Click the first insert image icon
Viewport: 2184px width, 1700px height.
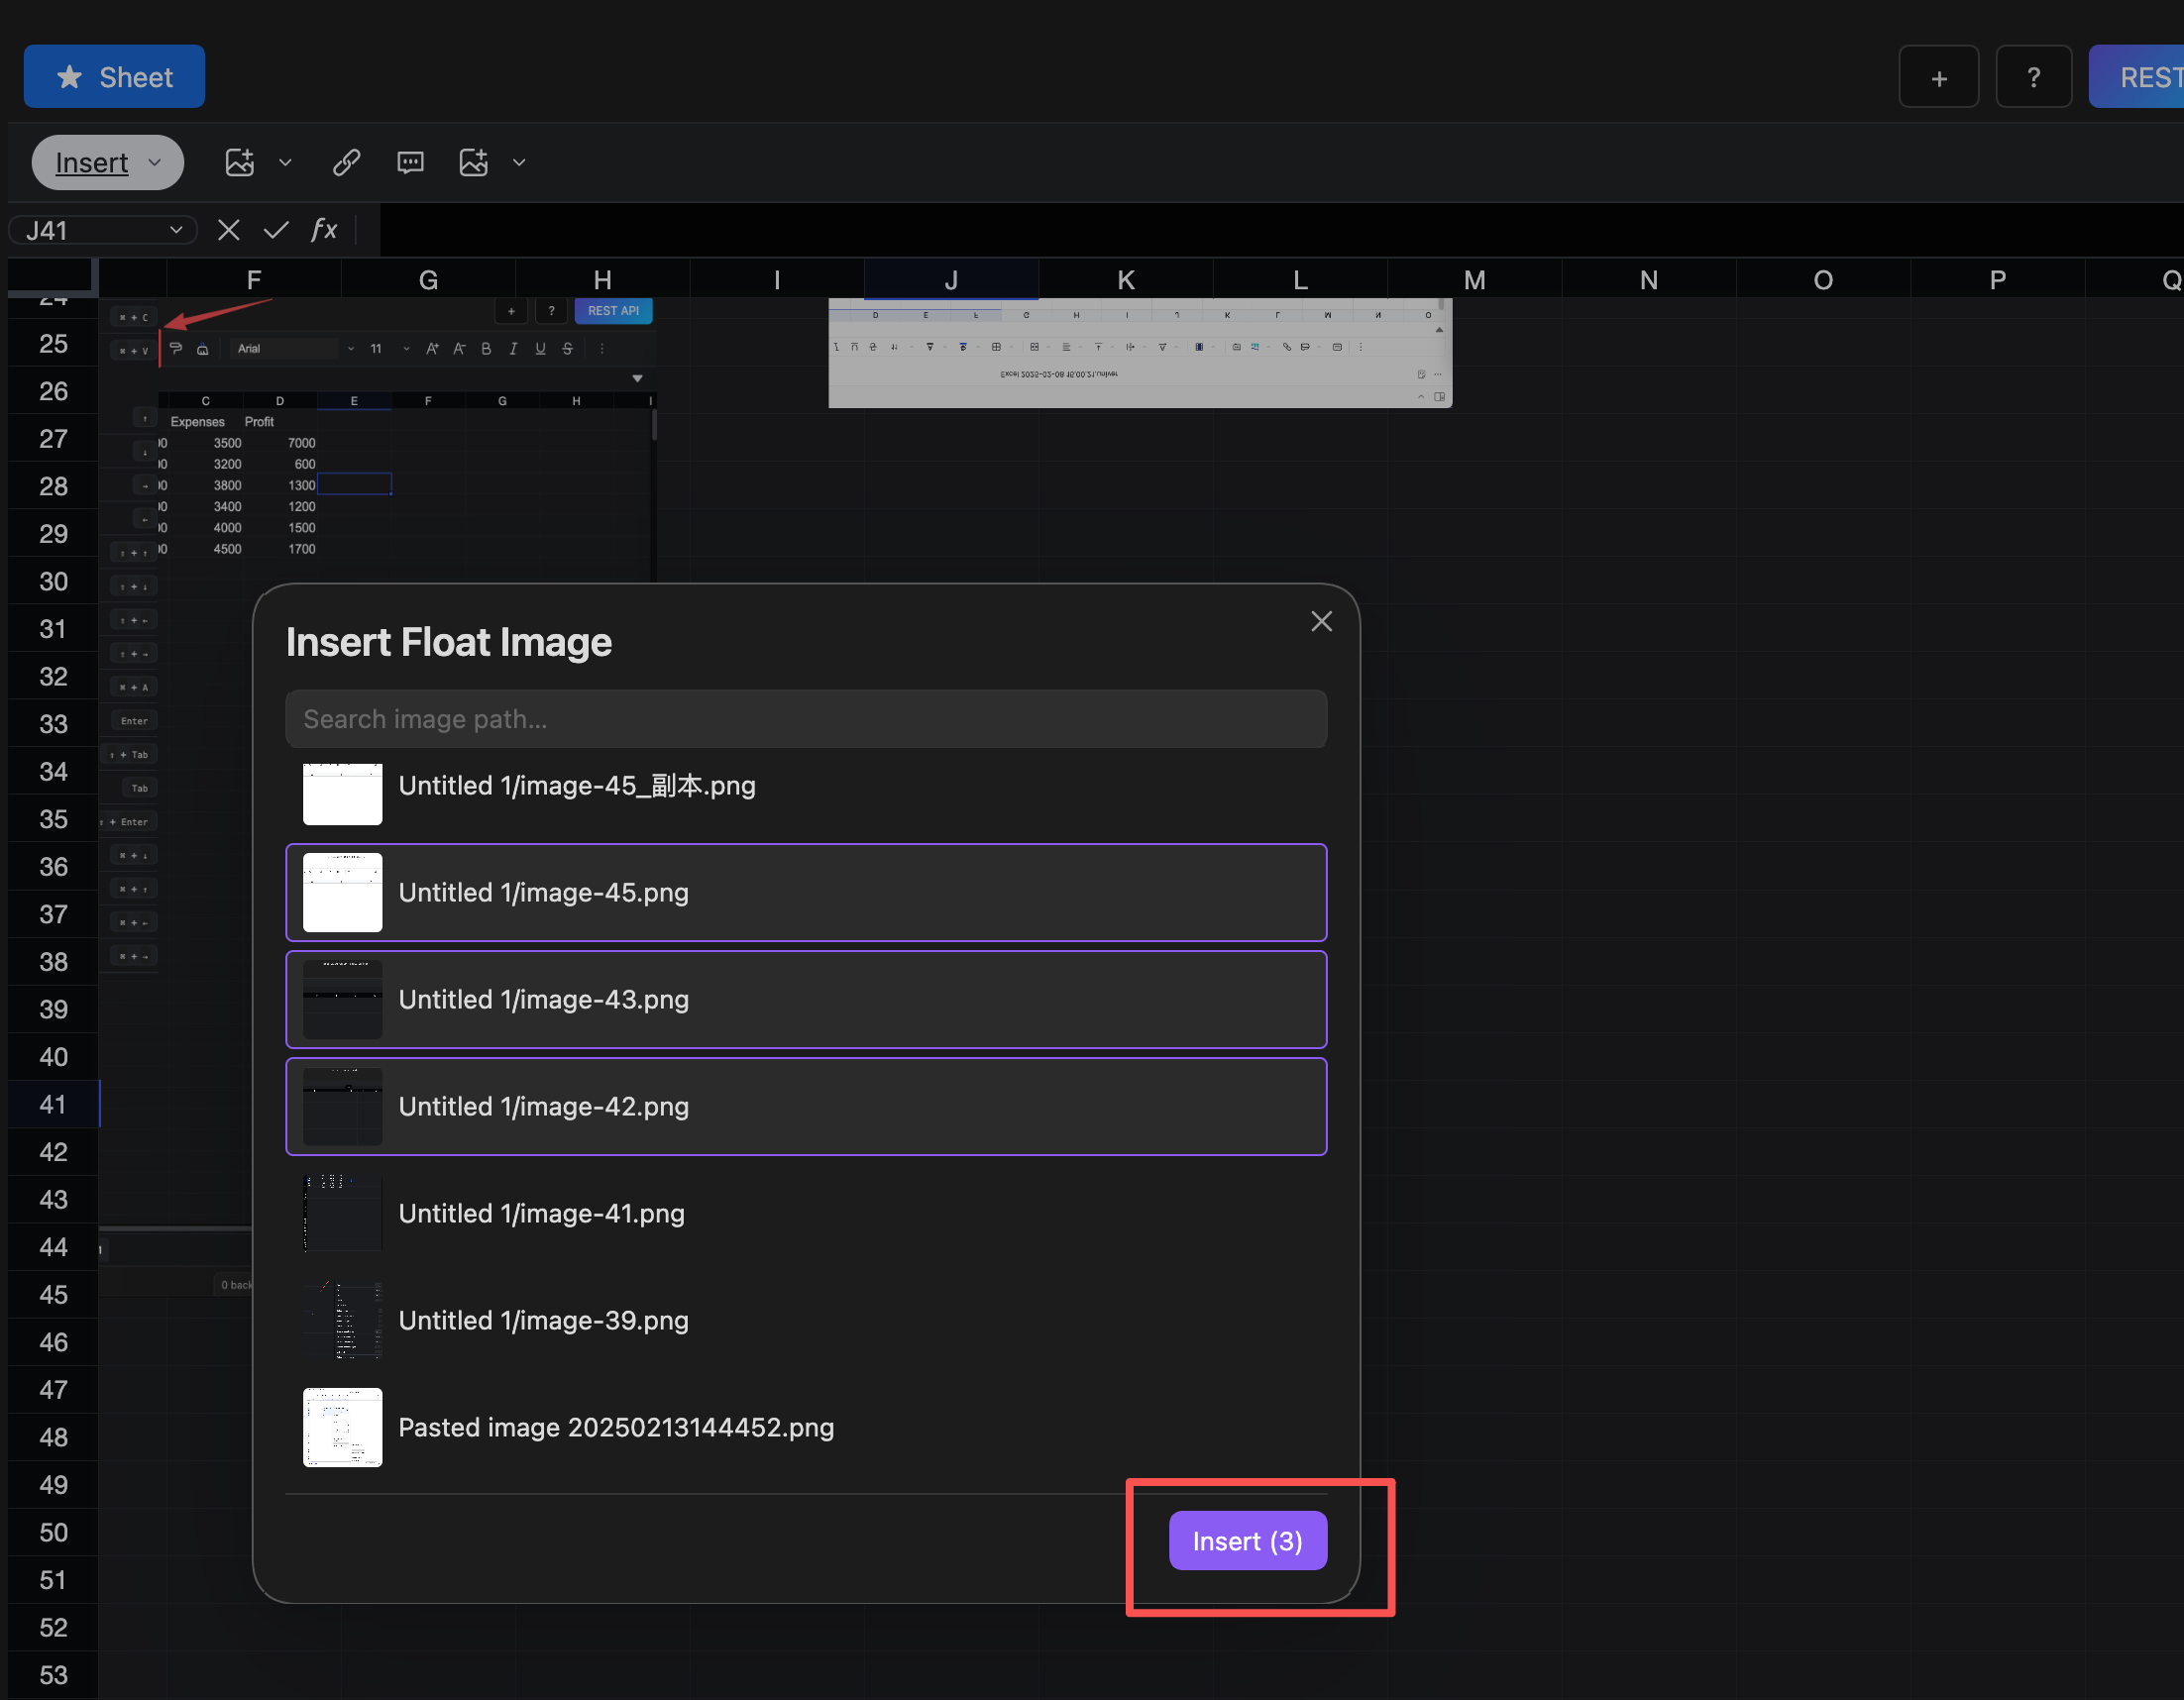240,162
